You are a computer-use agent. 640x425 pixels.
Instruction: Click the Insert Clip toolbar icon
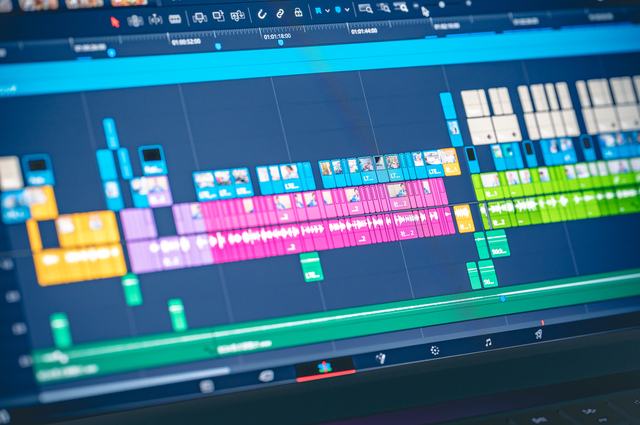[199, 17]
